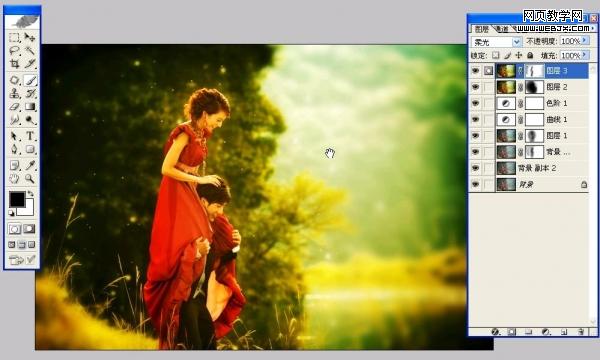Screen dimensions: 600x360
Task: Select the Type tool
Action: click(29, 136)
